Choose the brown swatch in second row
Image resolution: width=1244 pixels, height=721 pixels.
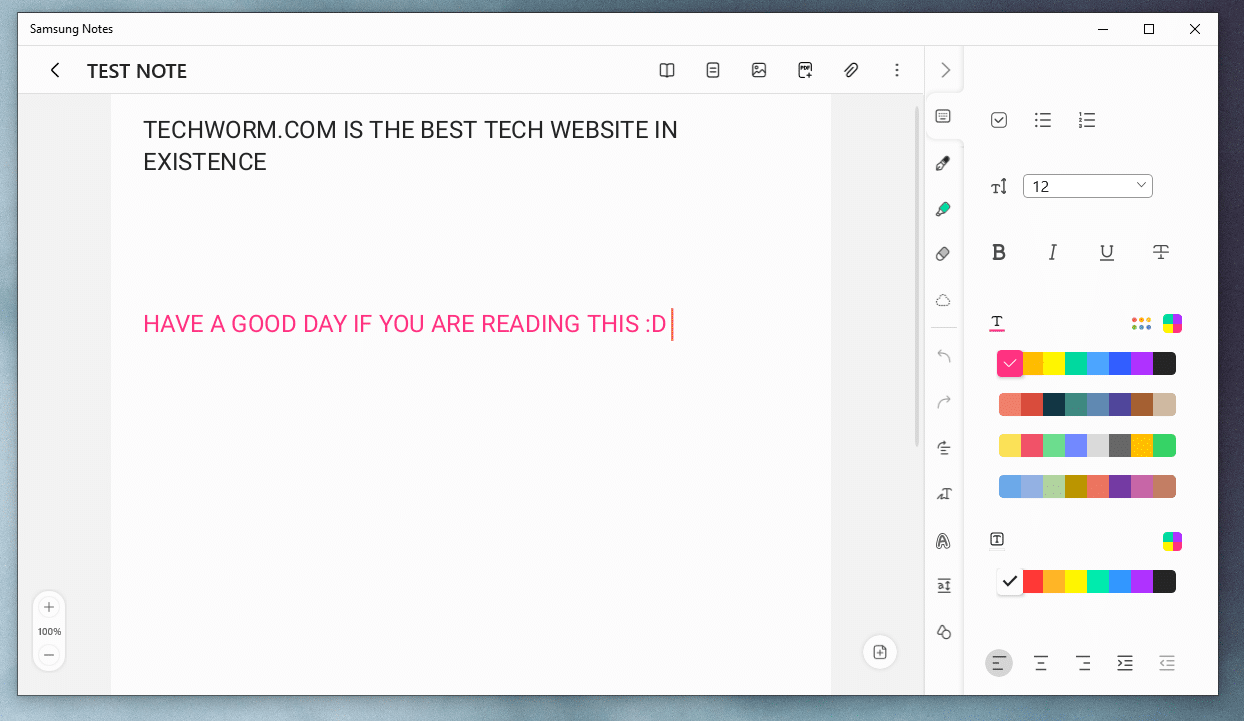pos(1142,404)
